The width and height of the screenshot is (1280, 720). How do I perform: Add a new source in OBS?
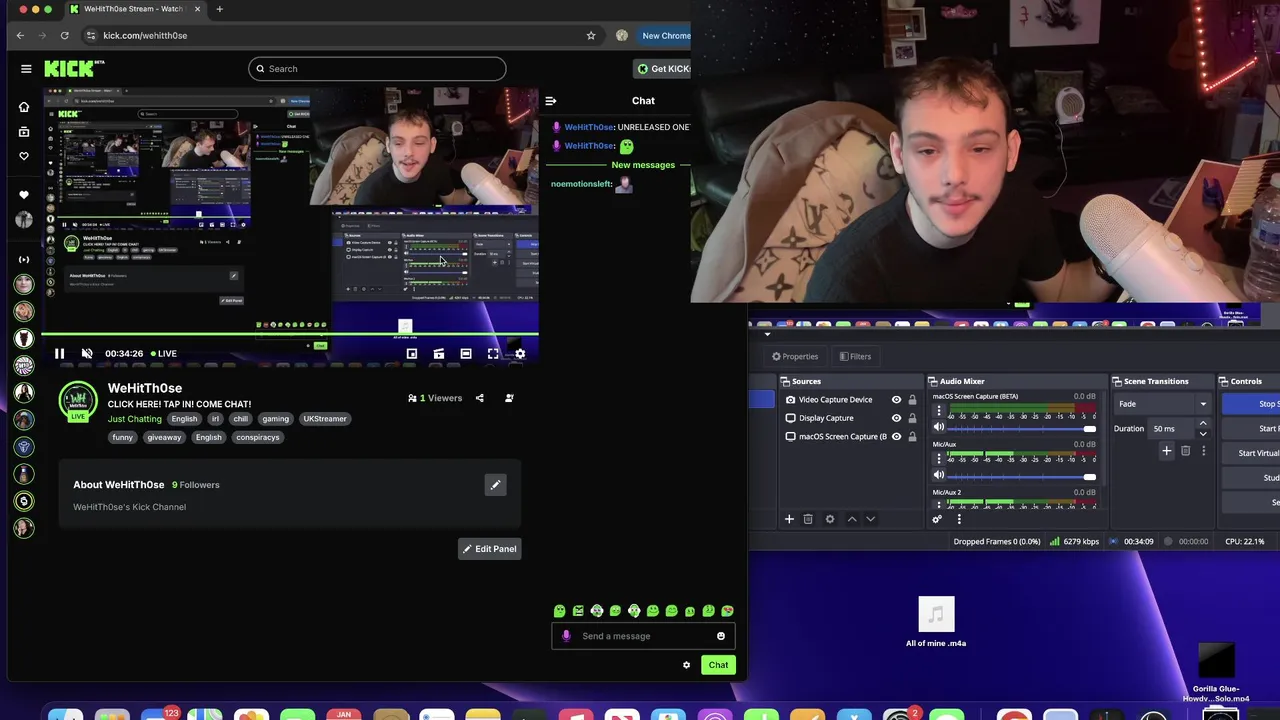tap(789, 519)
